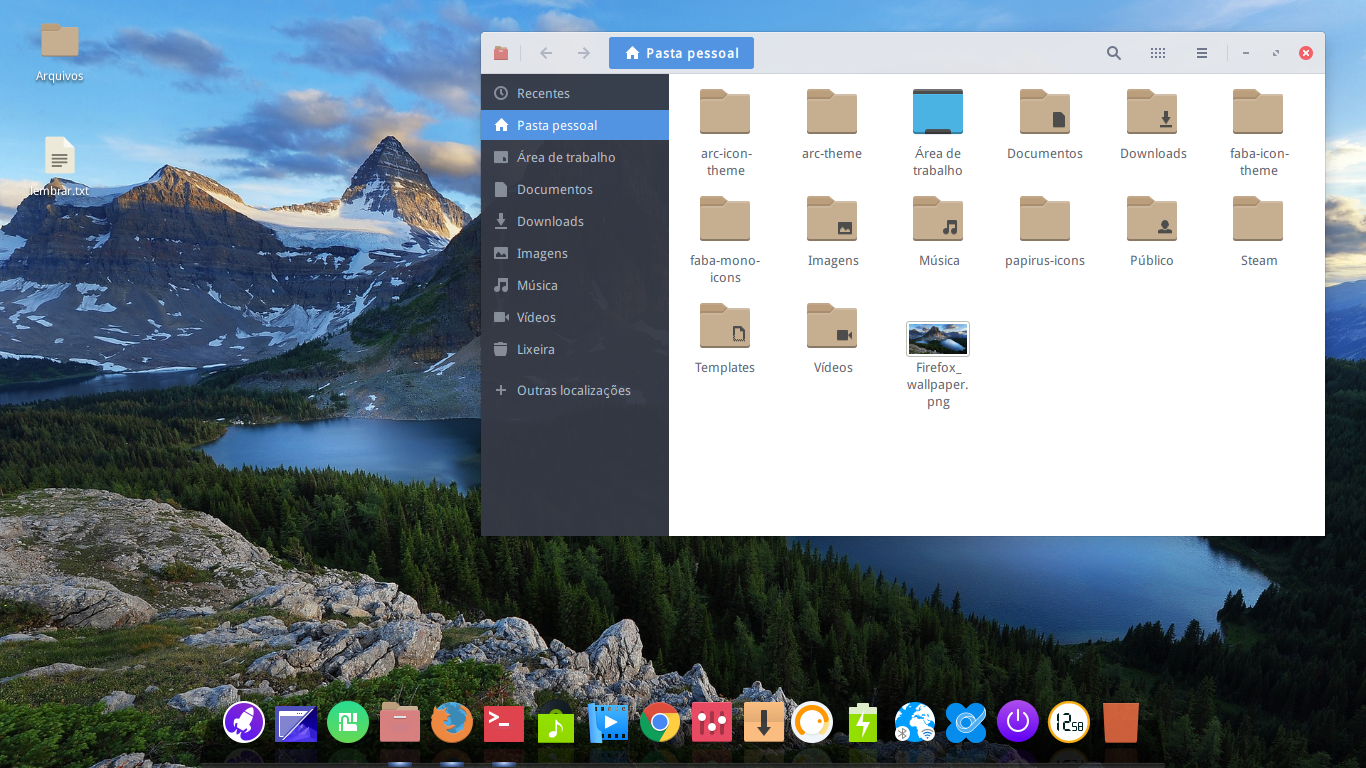Launch Firefox from the dock
Image resolution: width=1366 pixels, height=768 pixels.
pyautogui.click(x=452, y=722)
